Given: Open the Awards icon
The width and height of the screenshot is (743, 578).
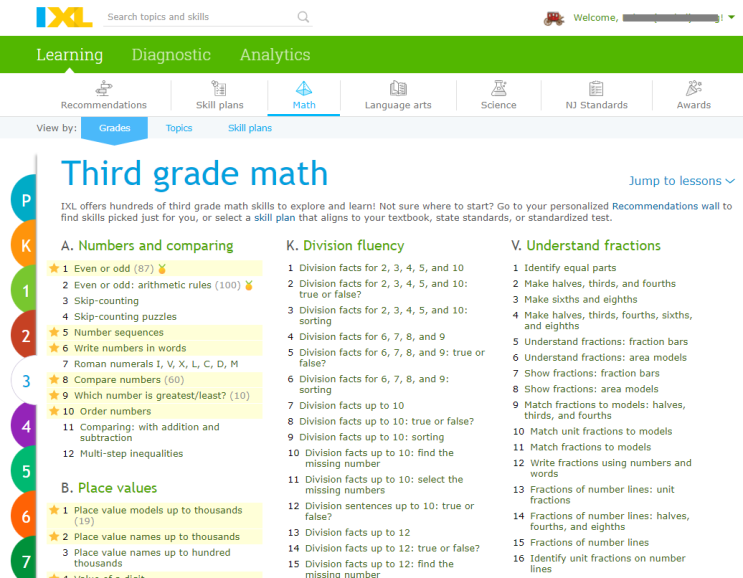Looking at the screenshot, I should (x=694, y=88).
